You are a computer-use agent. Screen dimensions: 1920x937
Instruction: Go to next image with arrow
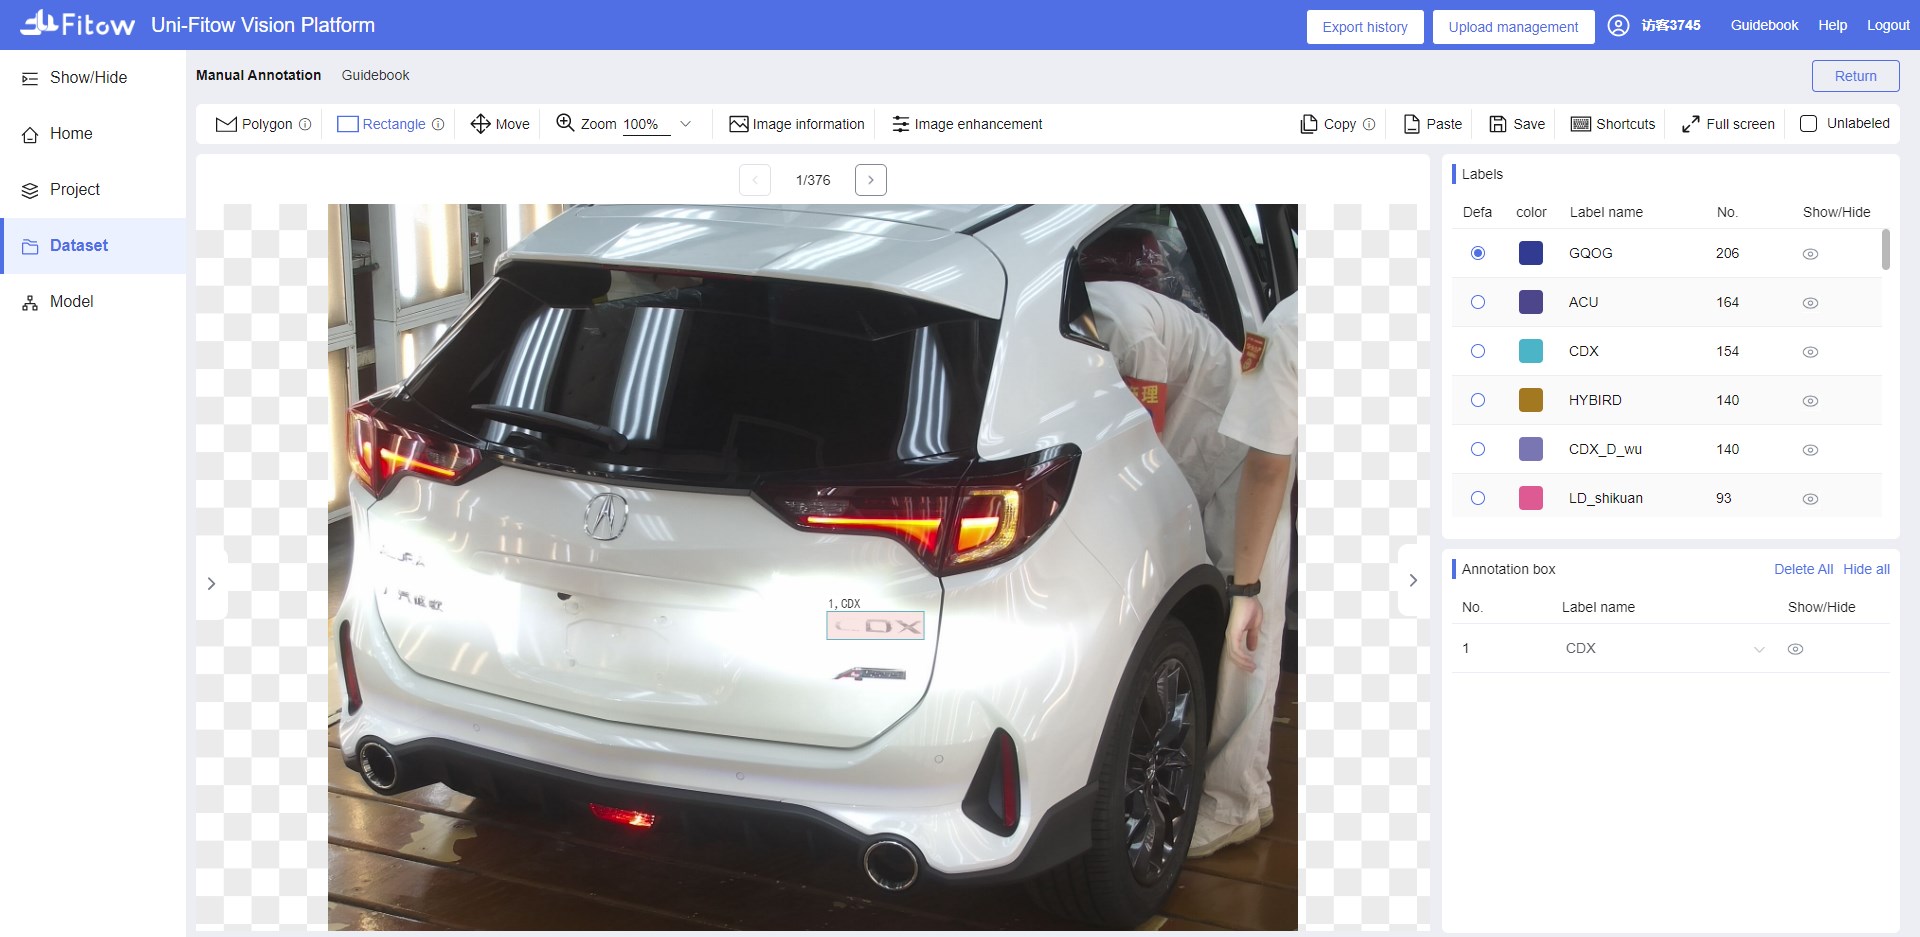point(871,180)
